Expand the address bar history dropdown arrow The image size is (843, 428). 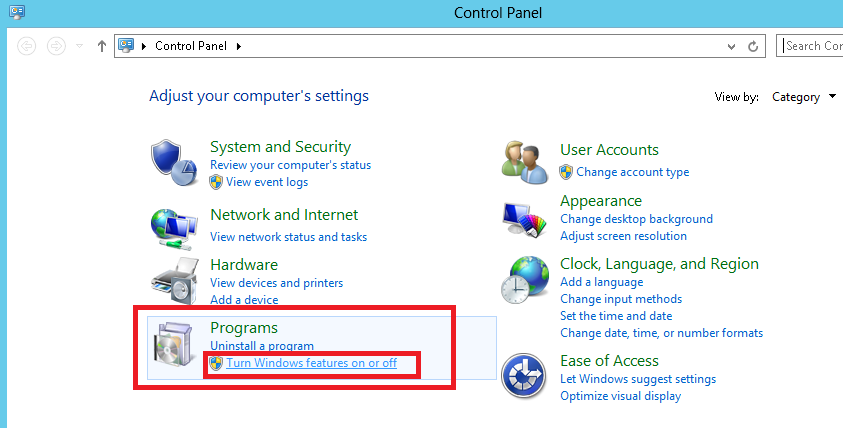(x=731, y=46)
